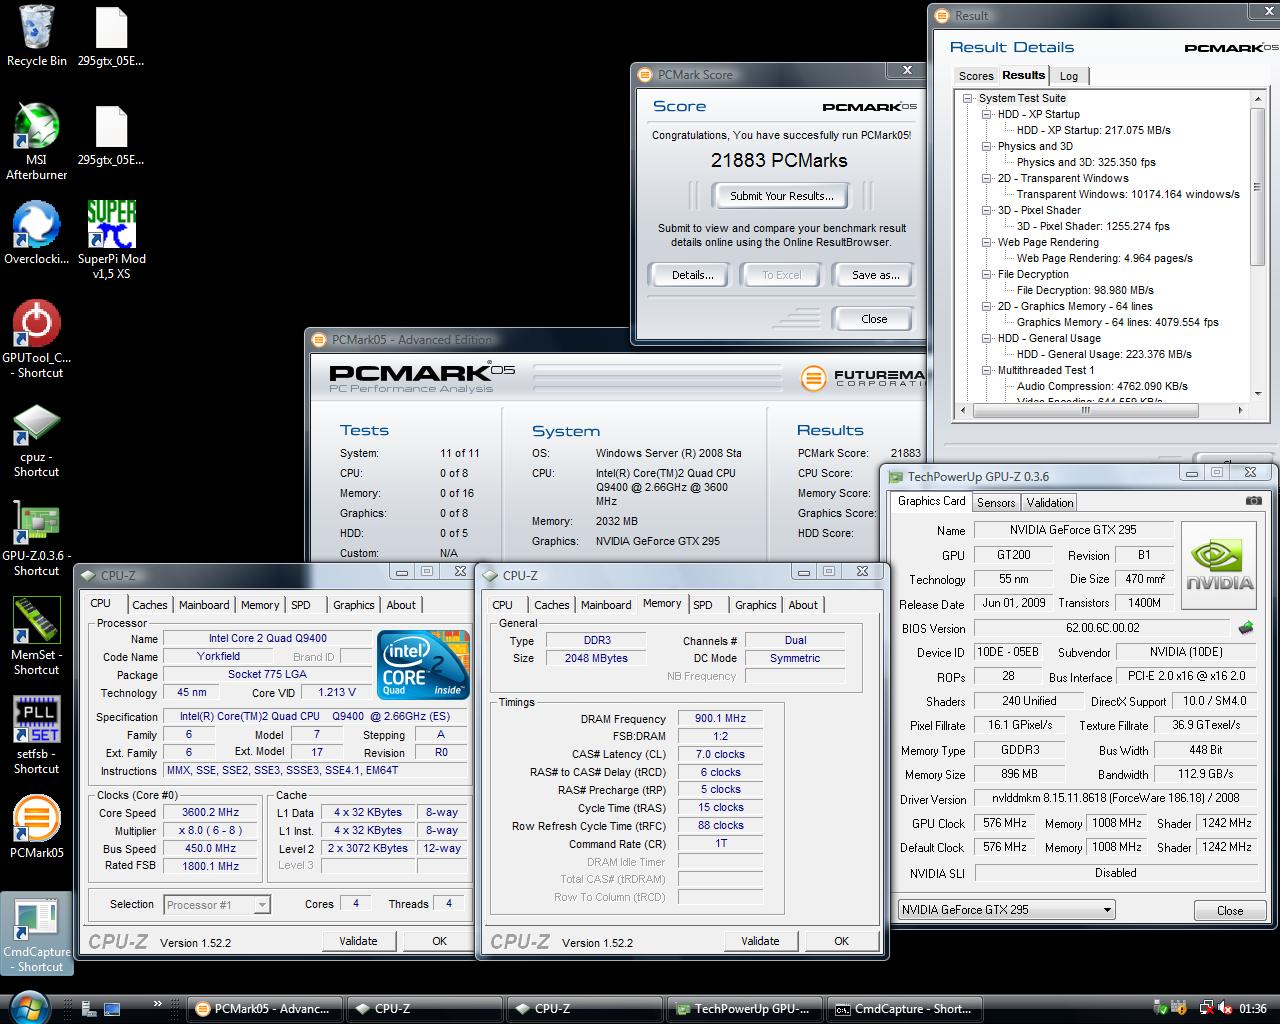
Task: Collapse the System Test Suite tree node
Action: coord(968,98)
